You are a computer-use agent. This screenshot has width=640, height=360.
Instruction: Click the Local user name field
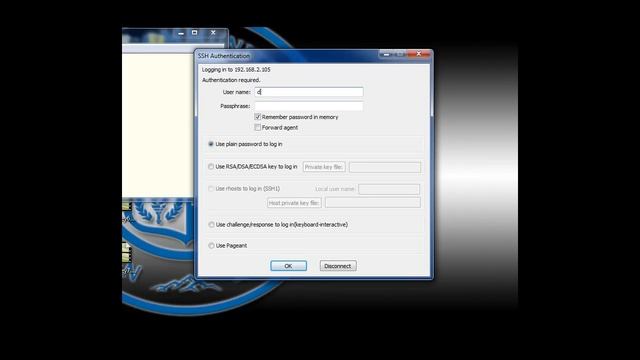tap(389, 189)
